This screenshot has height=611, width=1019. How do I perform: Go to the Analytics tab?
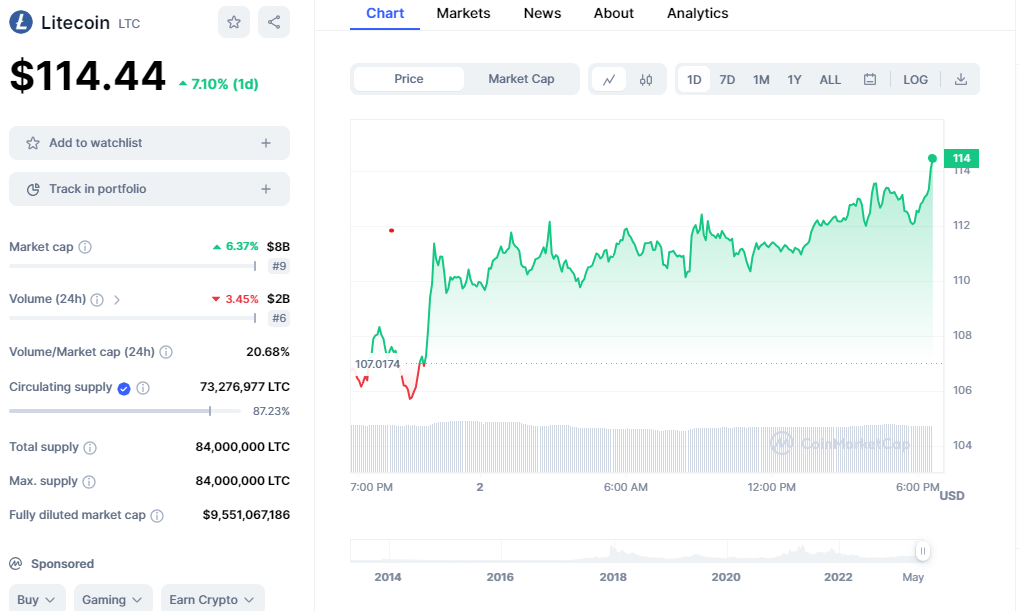(x=697, y=13)
